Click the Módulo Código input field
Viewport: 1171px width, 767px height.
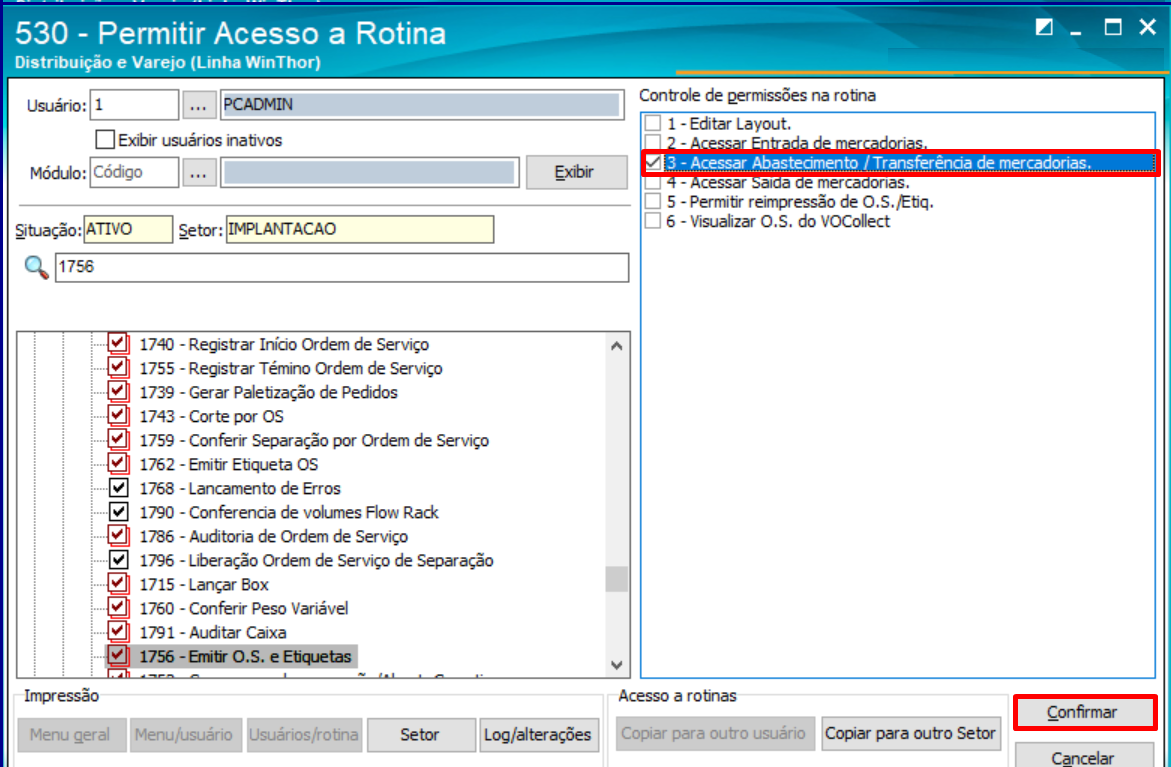[x=134, y=173]
